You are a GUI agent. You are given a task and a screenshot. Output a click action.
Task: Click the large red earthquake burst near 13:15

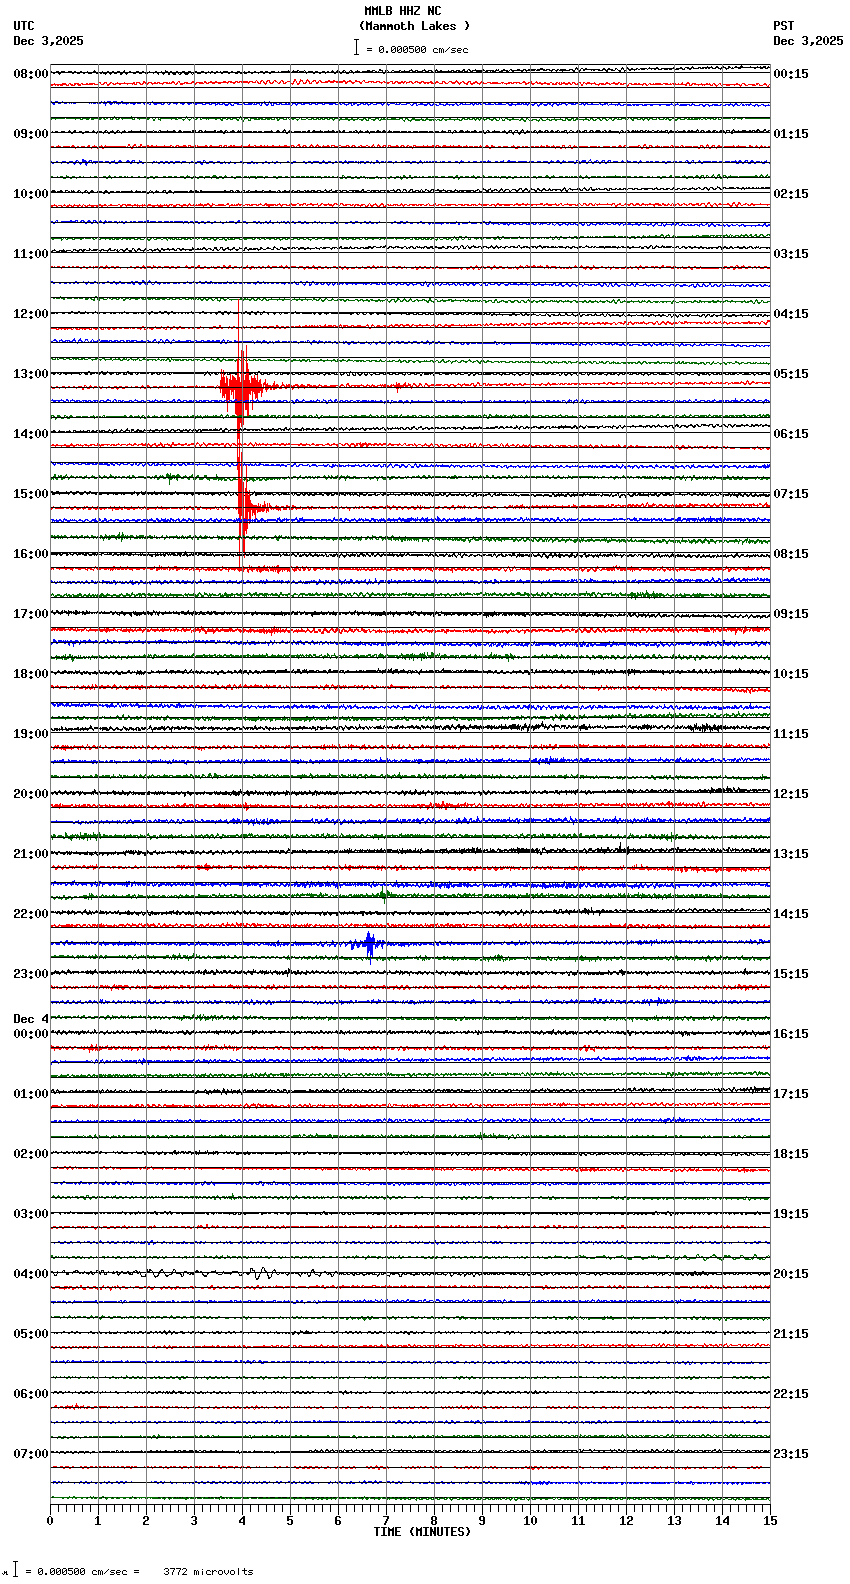click(241, 385)
